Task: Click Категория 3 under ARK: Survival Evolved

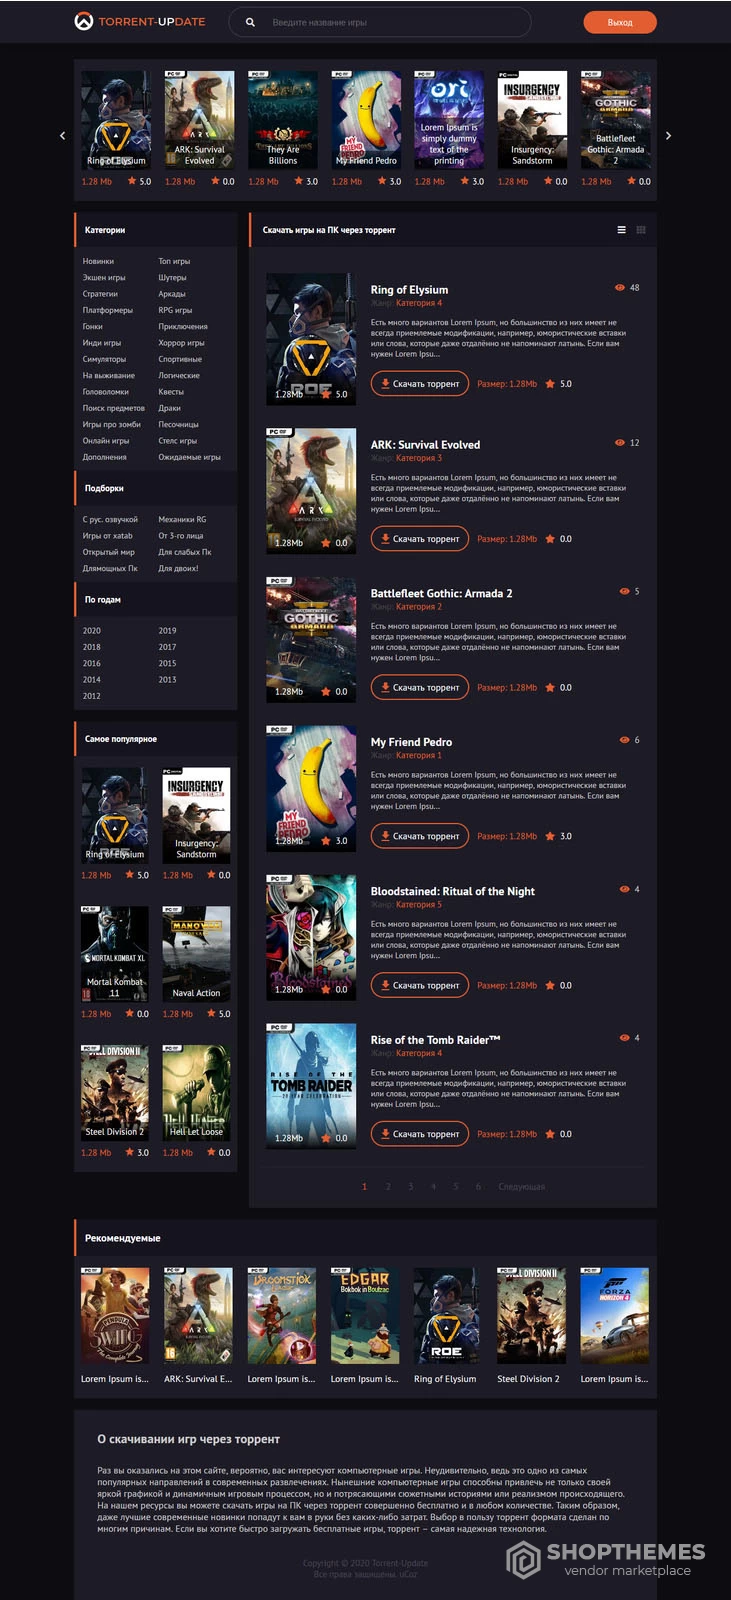Action: click(x=419, y=458)
